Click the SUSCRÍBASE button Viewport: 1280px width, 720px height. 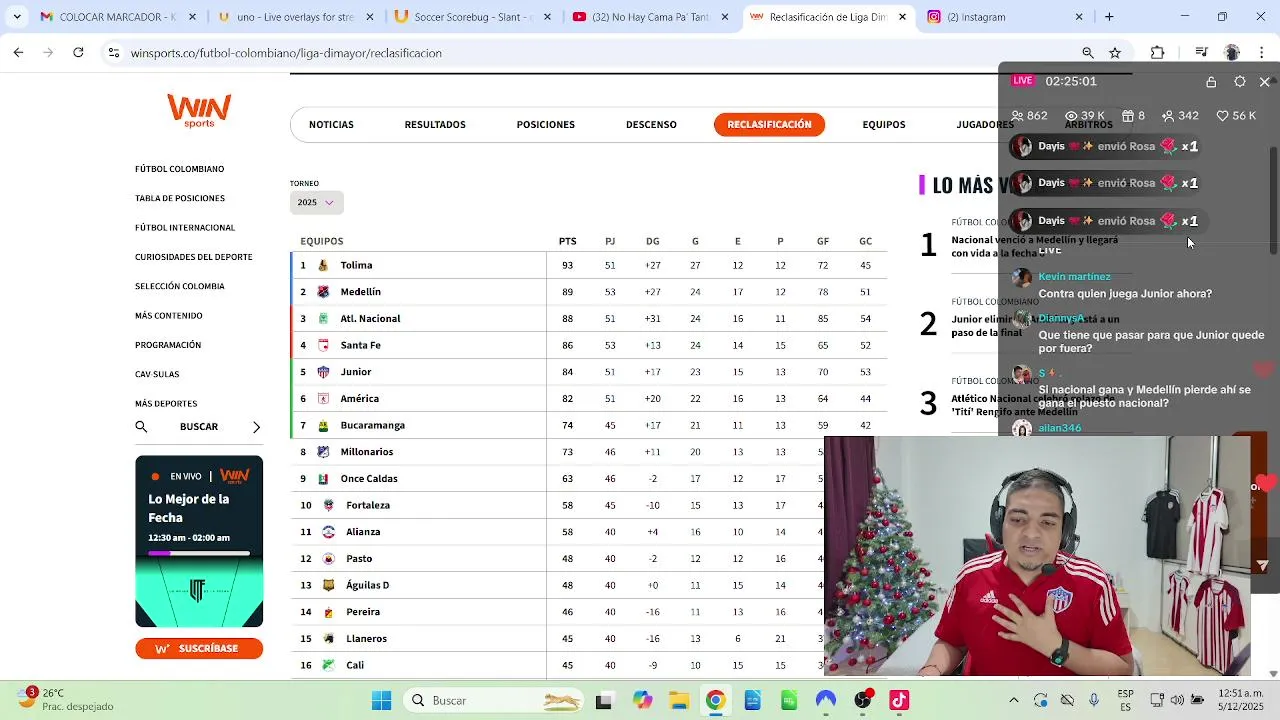pos(199,648)
